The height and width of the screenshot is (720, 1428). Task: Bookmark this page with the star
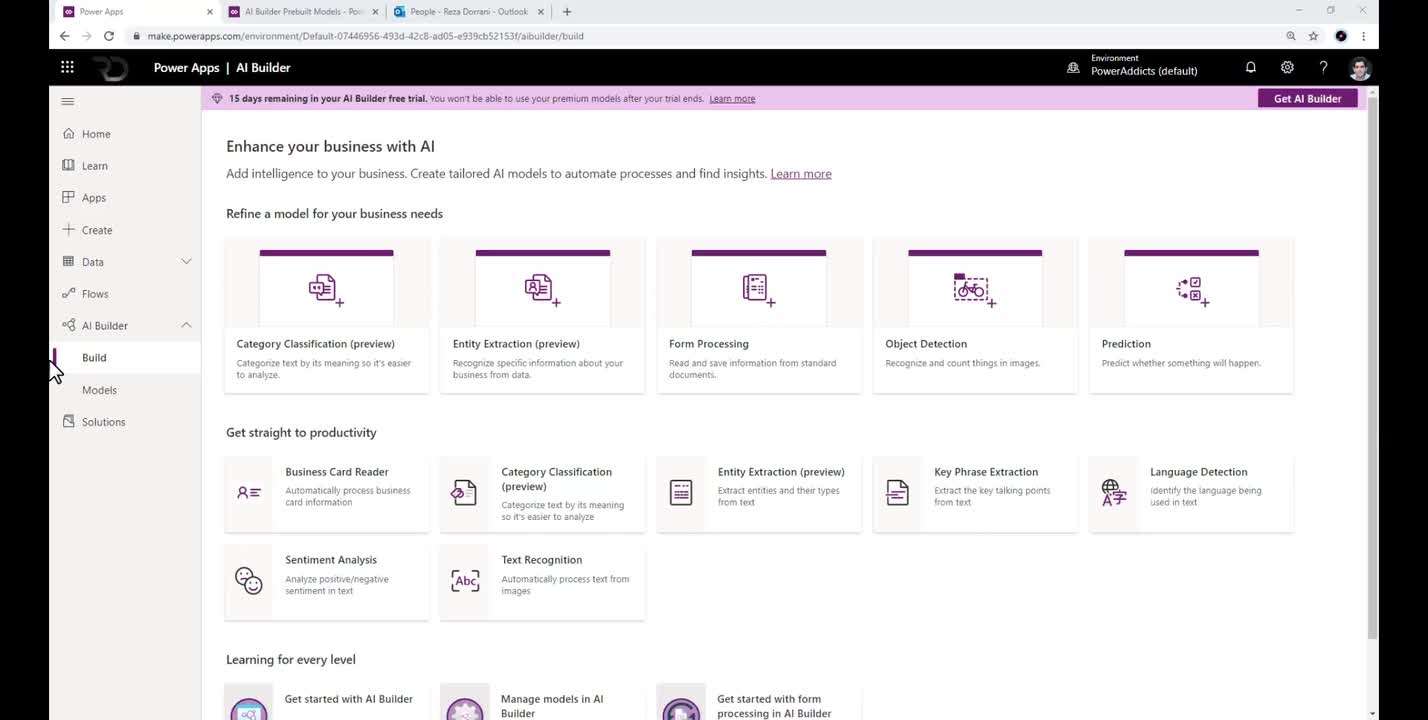pos(1313,36)
